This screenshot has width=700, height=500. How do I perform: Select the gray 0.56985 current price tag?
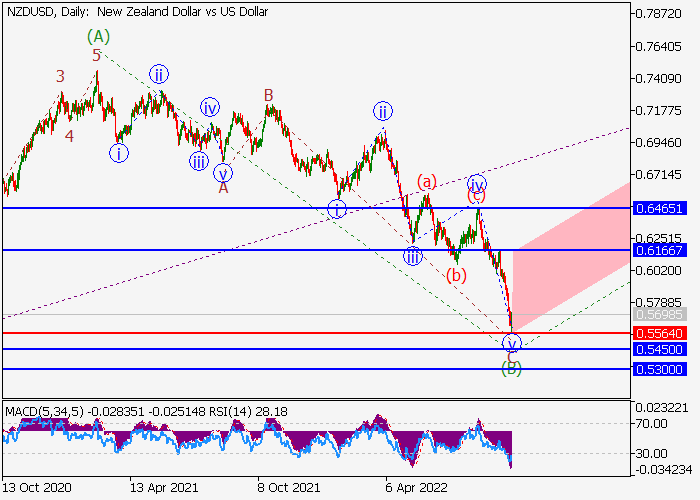pyautogui.click(x=658, y=315)
